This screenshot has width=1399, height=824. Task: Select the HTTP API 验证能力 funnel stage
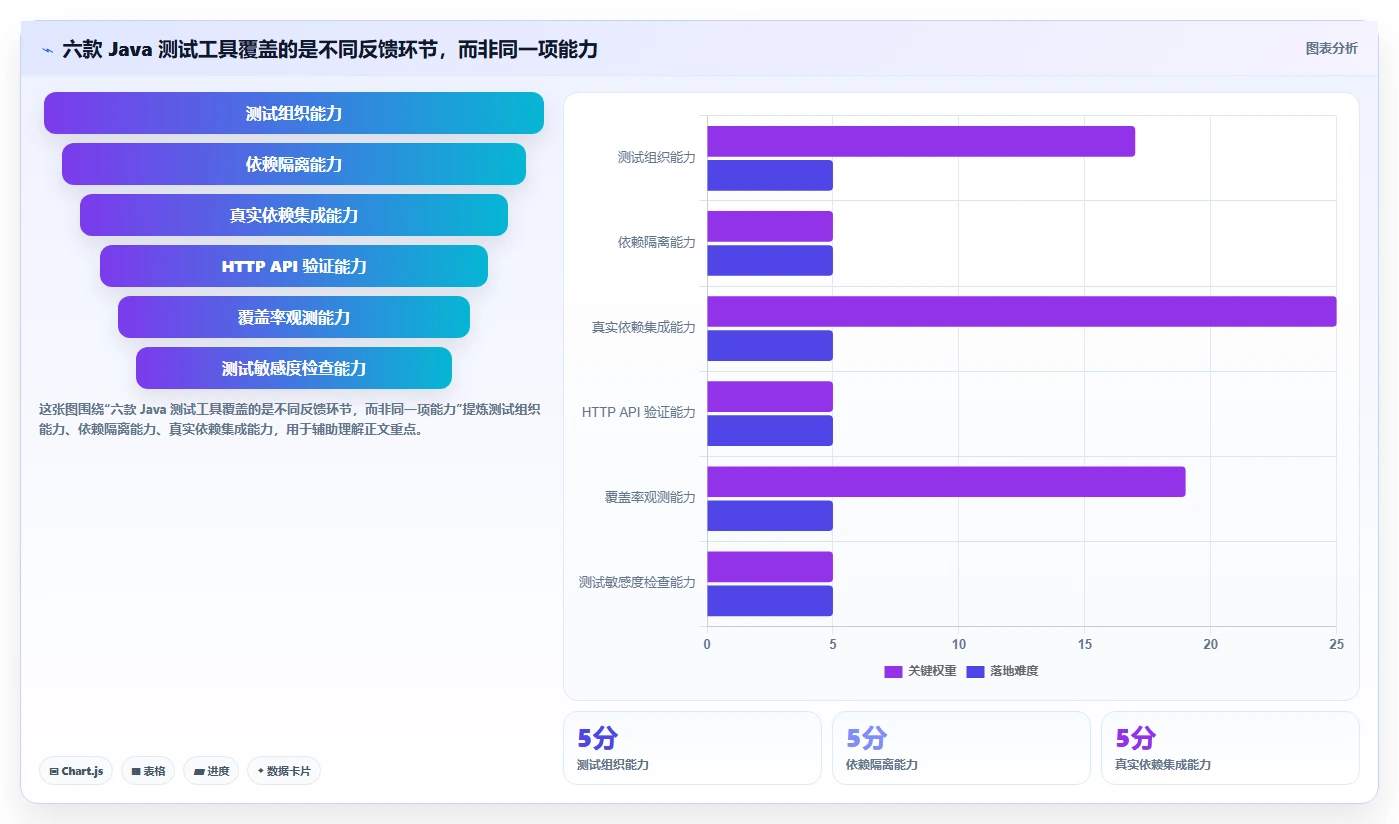(x=294, y=266)
